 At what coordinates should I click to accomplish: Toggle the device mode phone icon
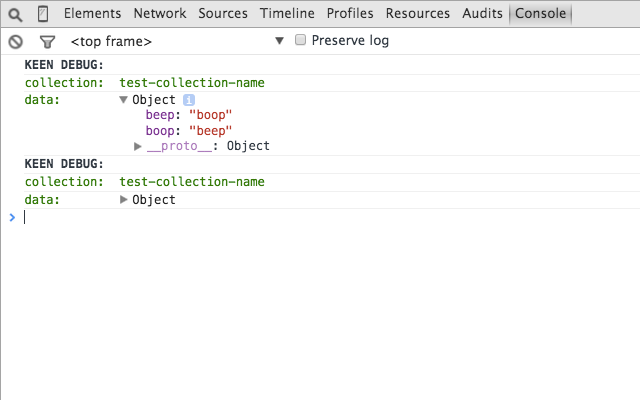coord(43,14)
